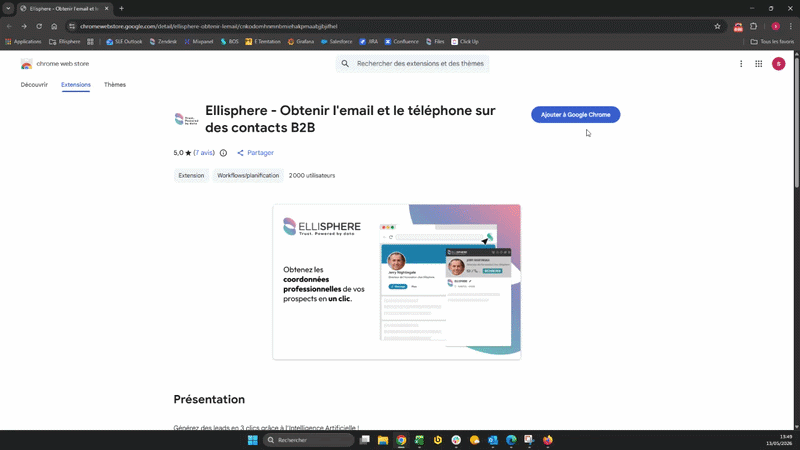Open Excel from taskbar
The image size is (800, 450).
(x=419, y=440)
